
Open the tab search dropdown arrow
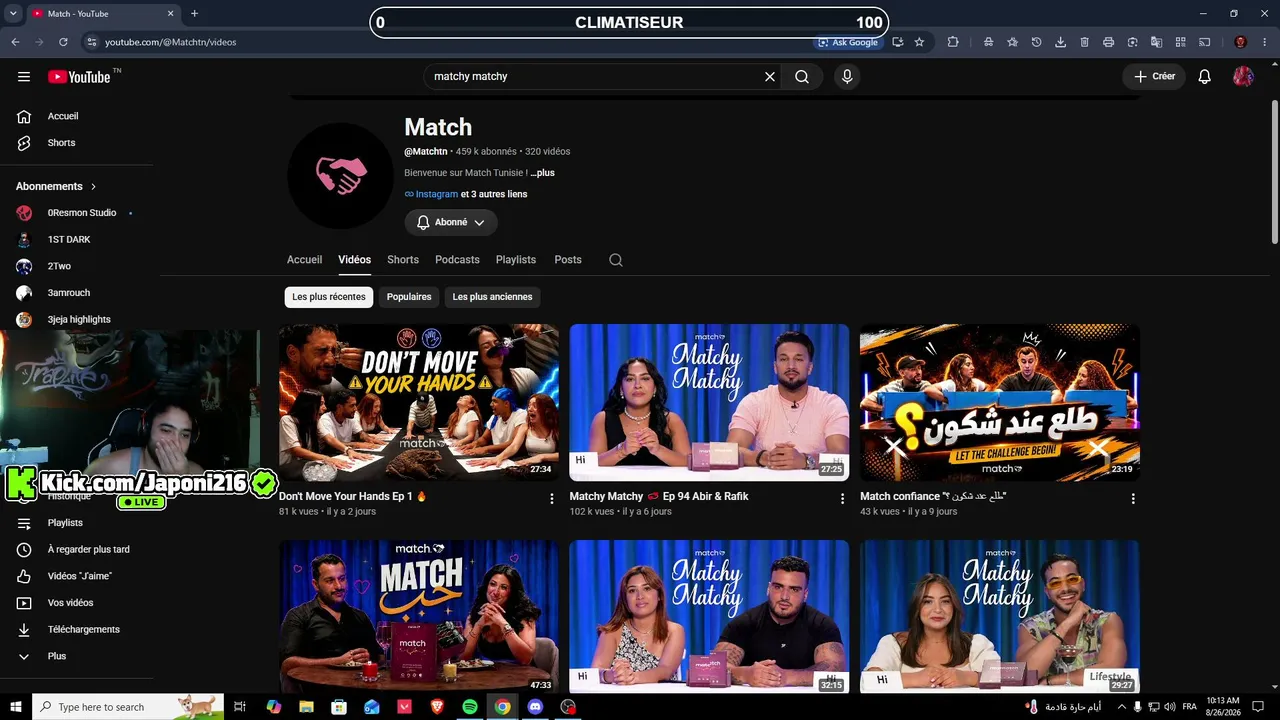(x=14, y=14)
